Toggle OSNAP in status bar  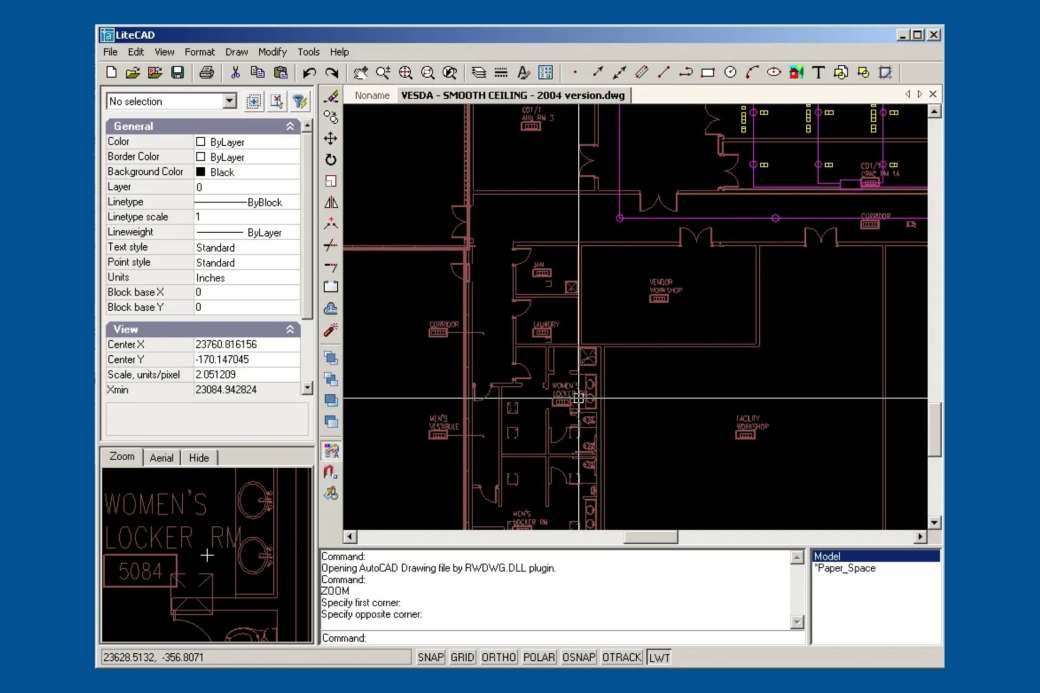578,657
